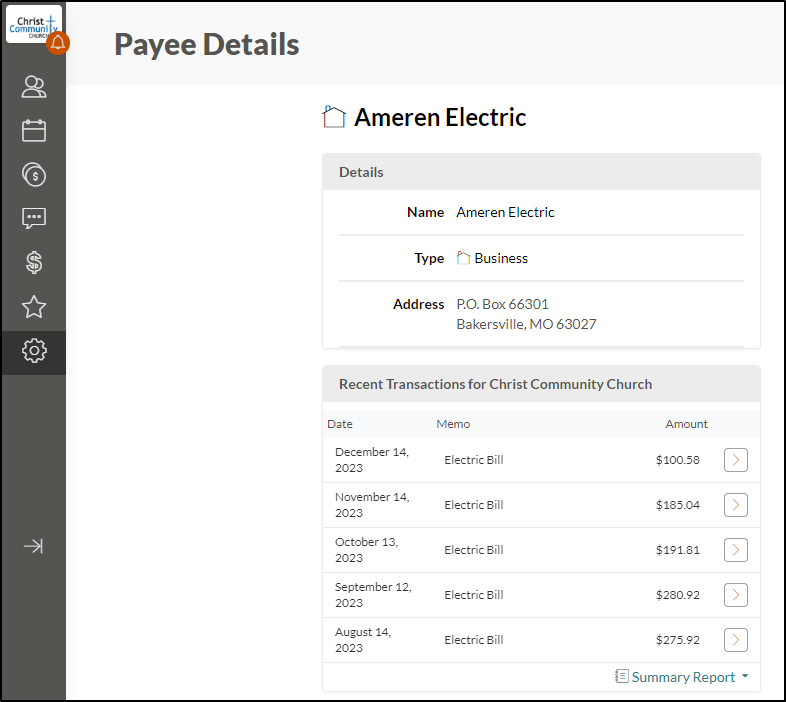
Task: Expand the Summary Report dropdown caret
Action: click(x=745, y=676)
